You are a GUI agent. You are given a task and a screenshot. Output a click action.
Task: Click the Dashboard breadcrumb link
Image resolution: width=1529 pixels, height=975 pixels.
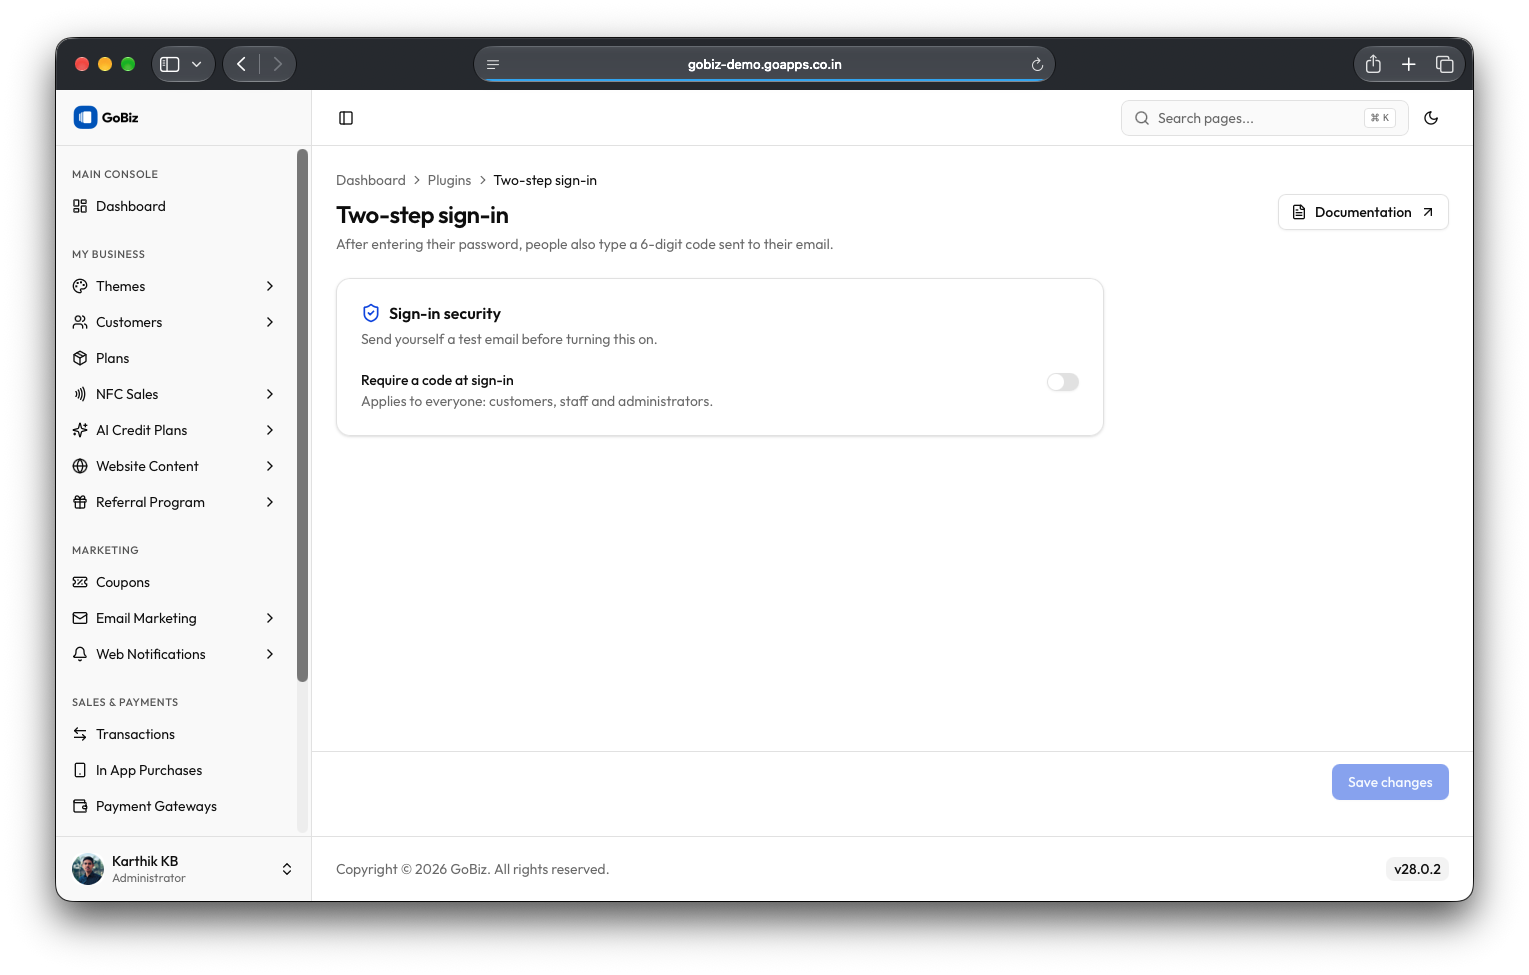pos(371,180)
